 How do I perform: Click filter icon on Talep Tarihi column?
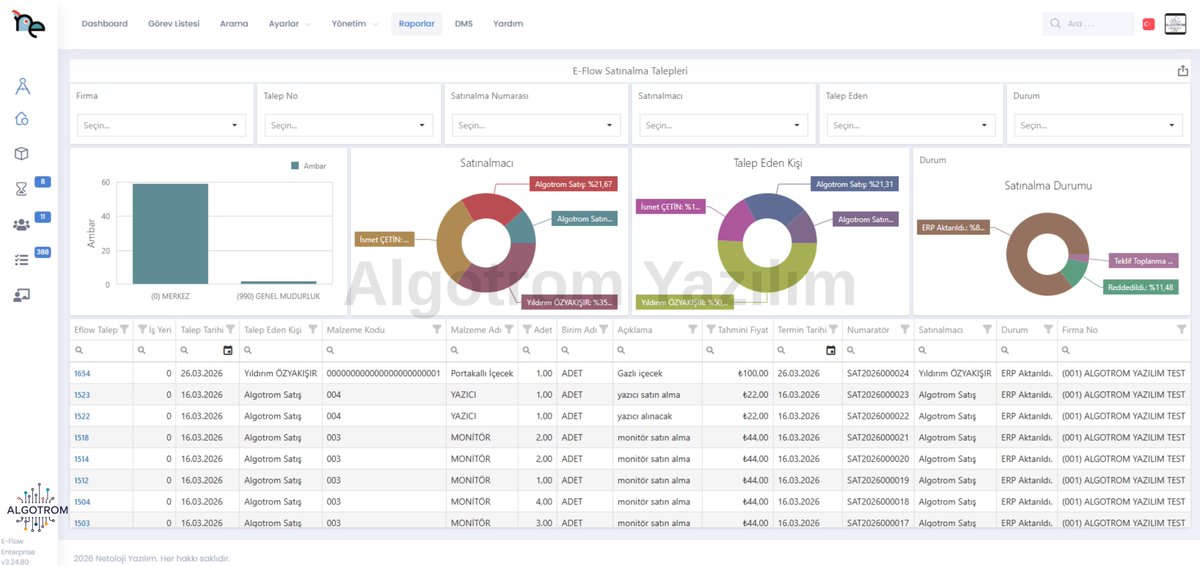[231, 329]
